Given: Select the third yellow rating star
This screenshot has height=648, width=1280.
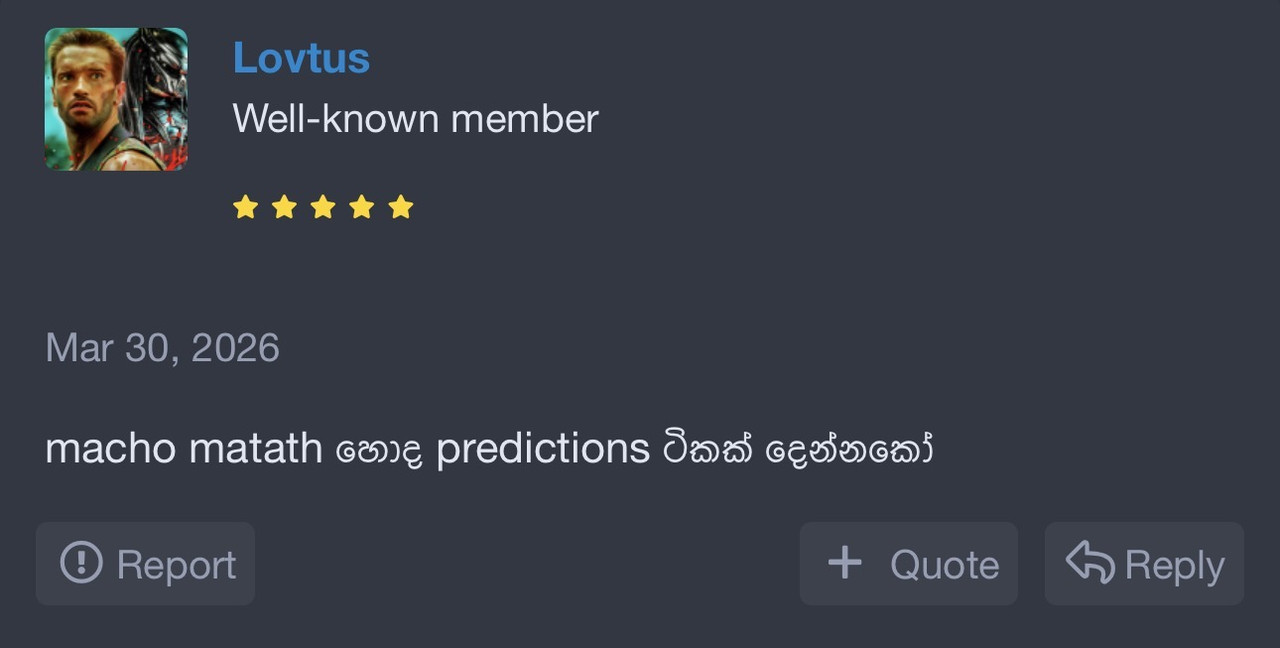Looking at the screenshot, I should 323,207.
